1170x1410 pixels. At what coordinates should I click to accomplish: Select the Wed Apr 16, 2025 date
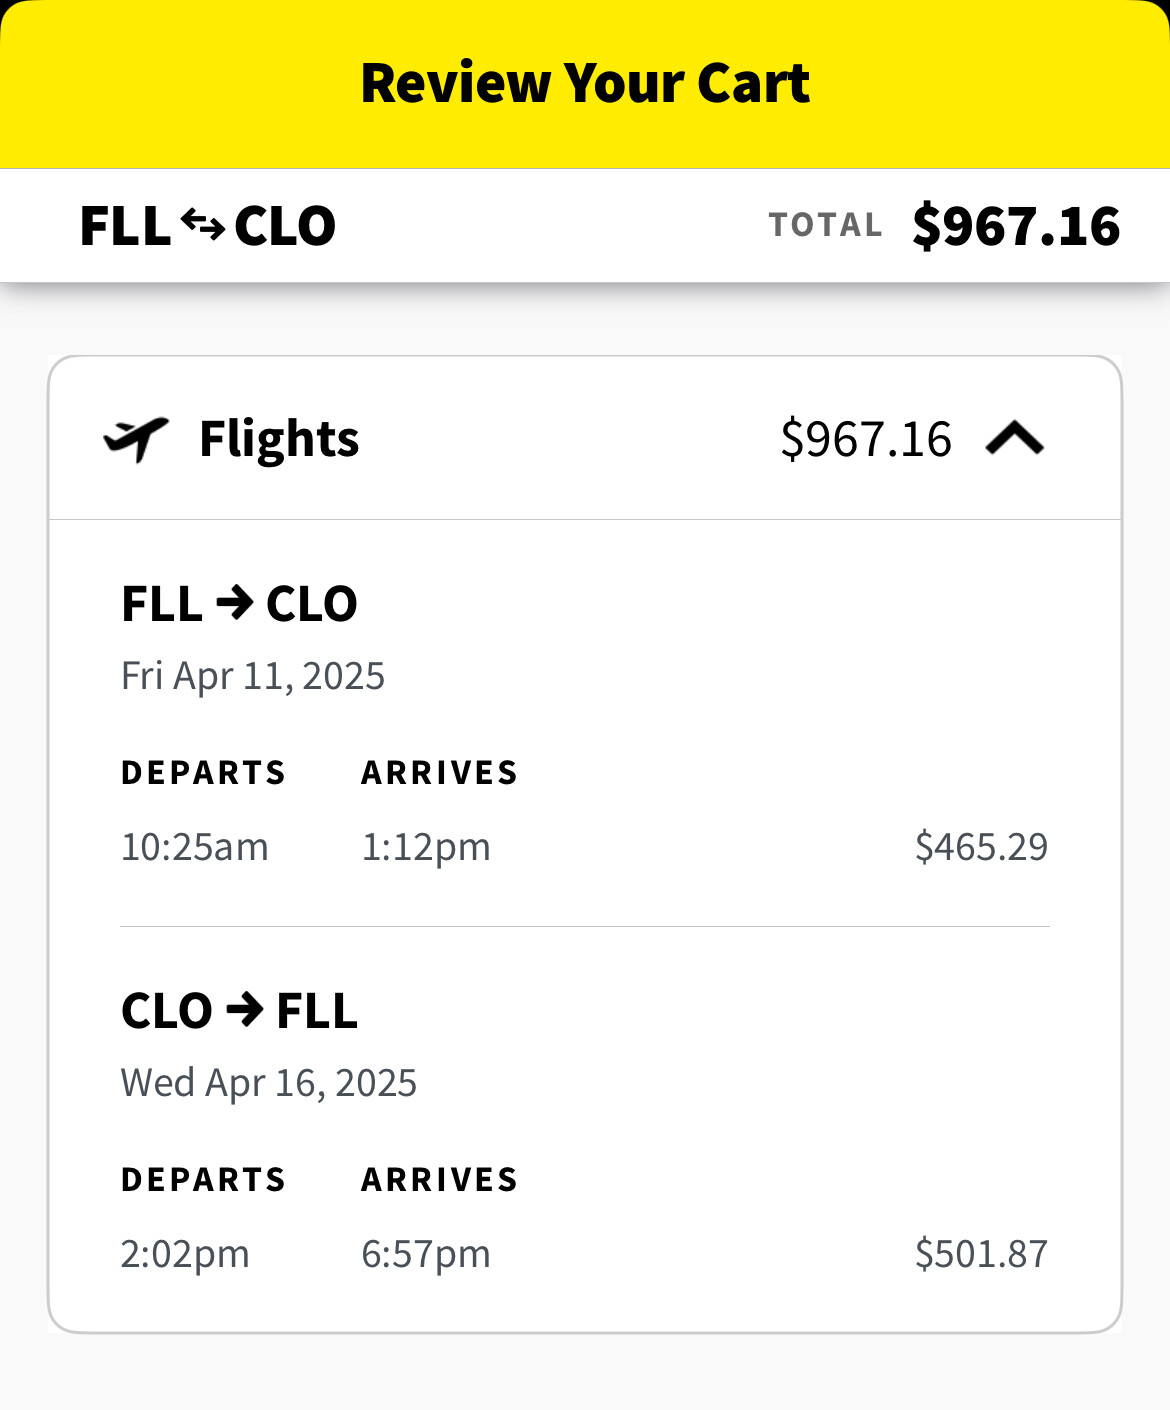269,1083
